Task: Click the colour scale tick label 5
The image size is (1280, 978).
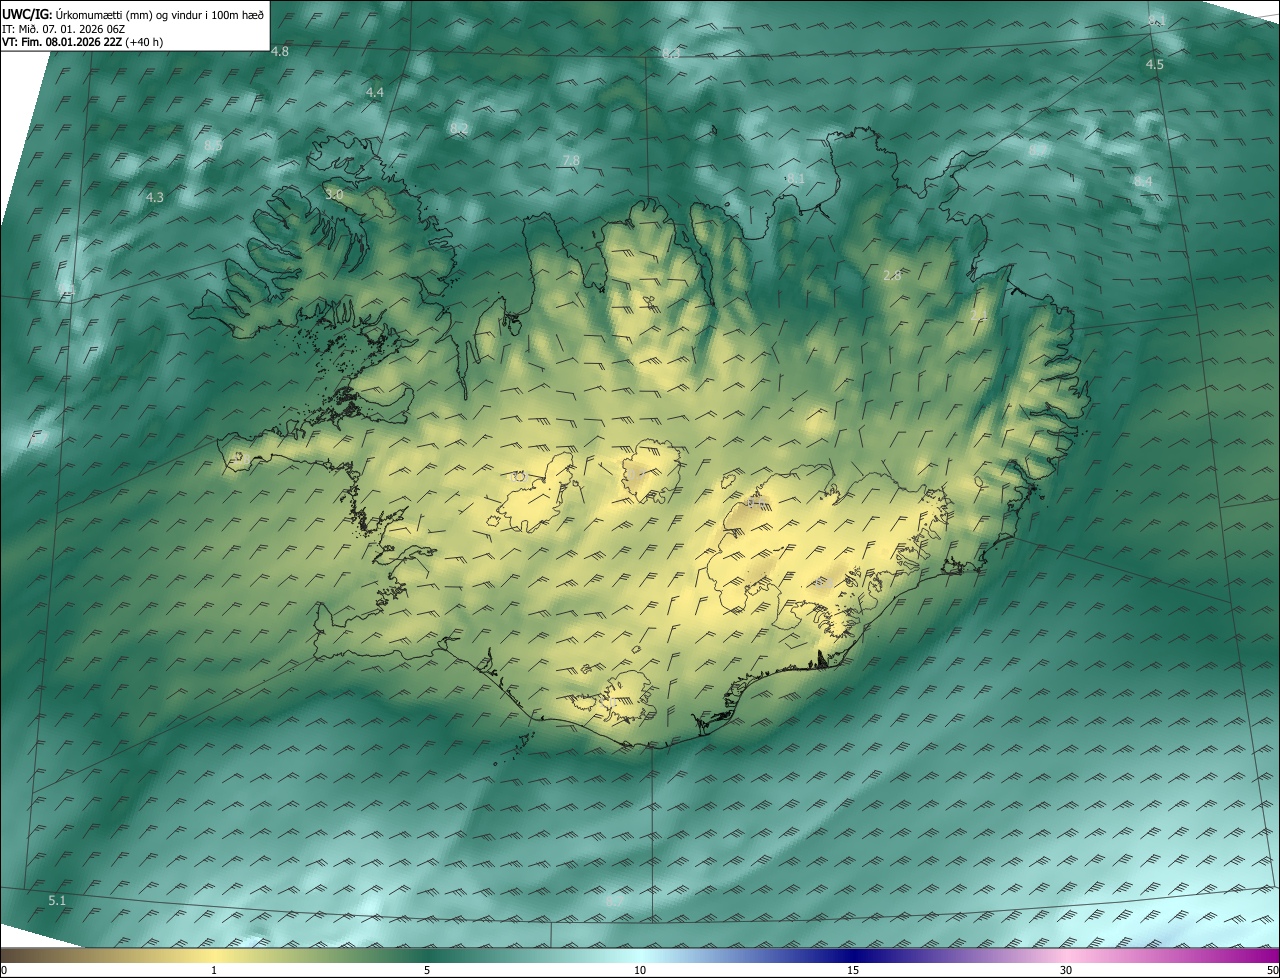Action: (427, 970)
